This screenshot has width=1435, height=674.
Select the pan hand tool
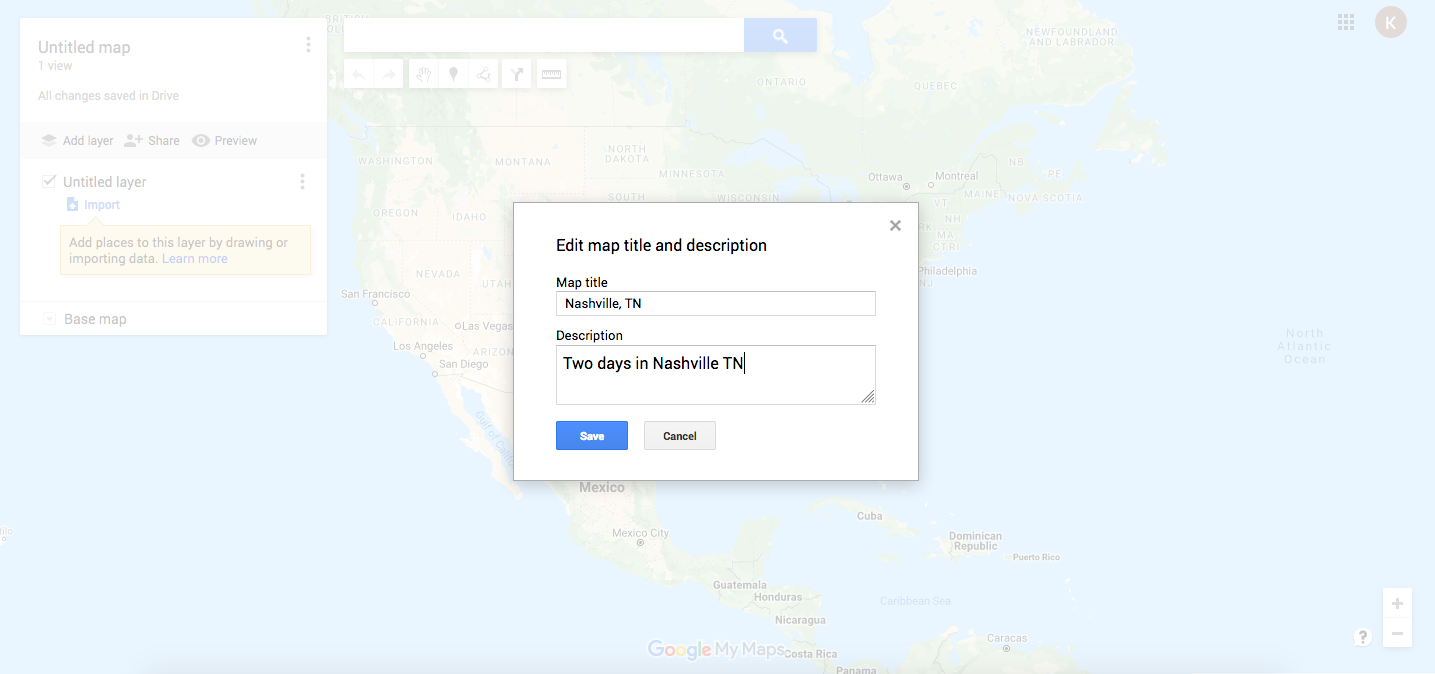coord(423,73)
